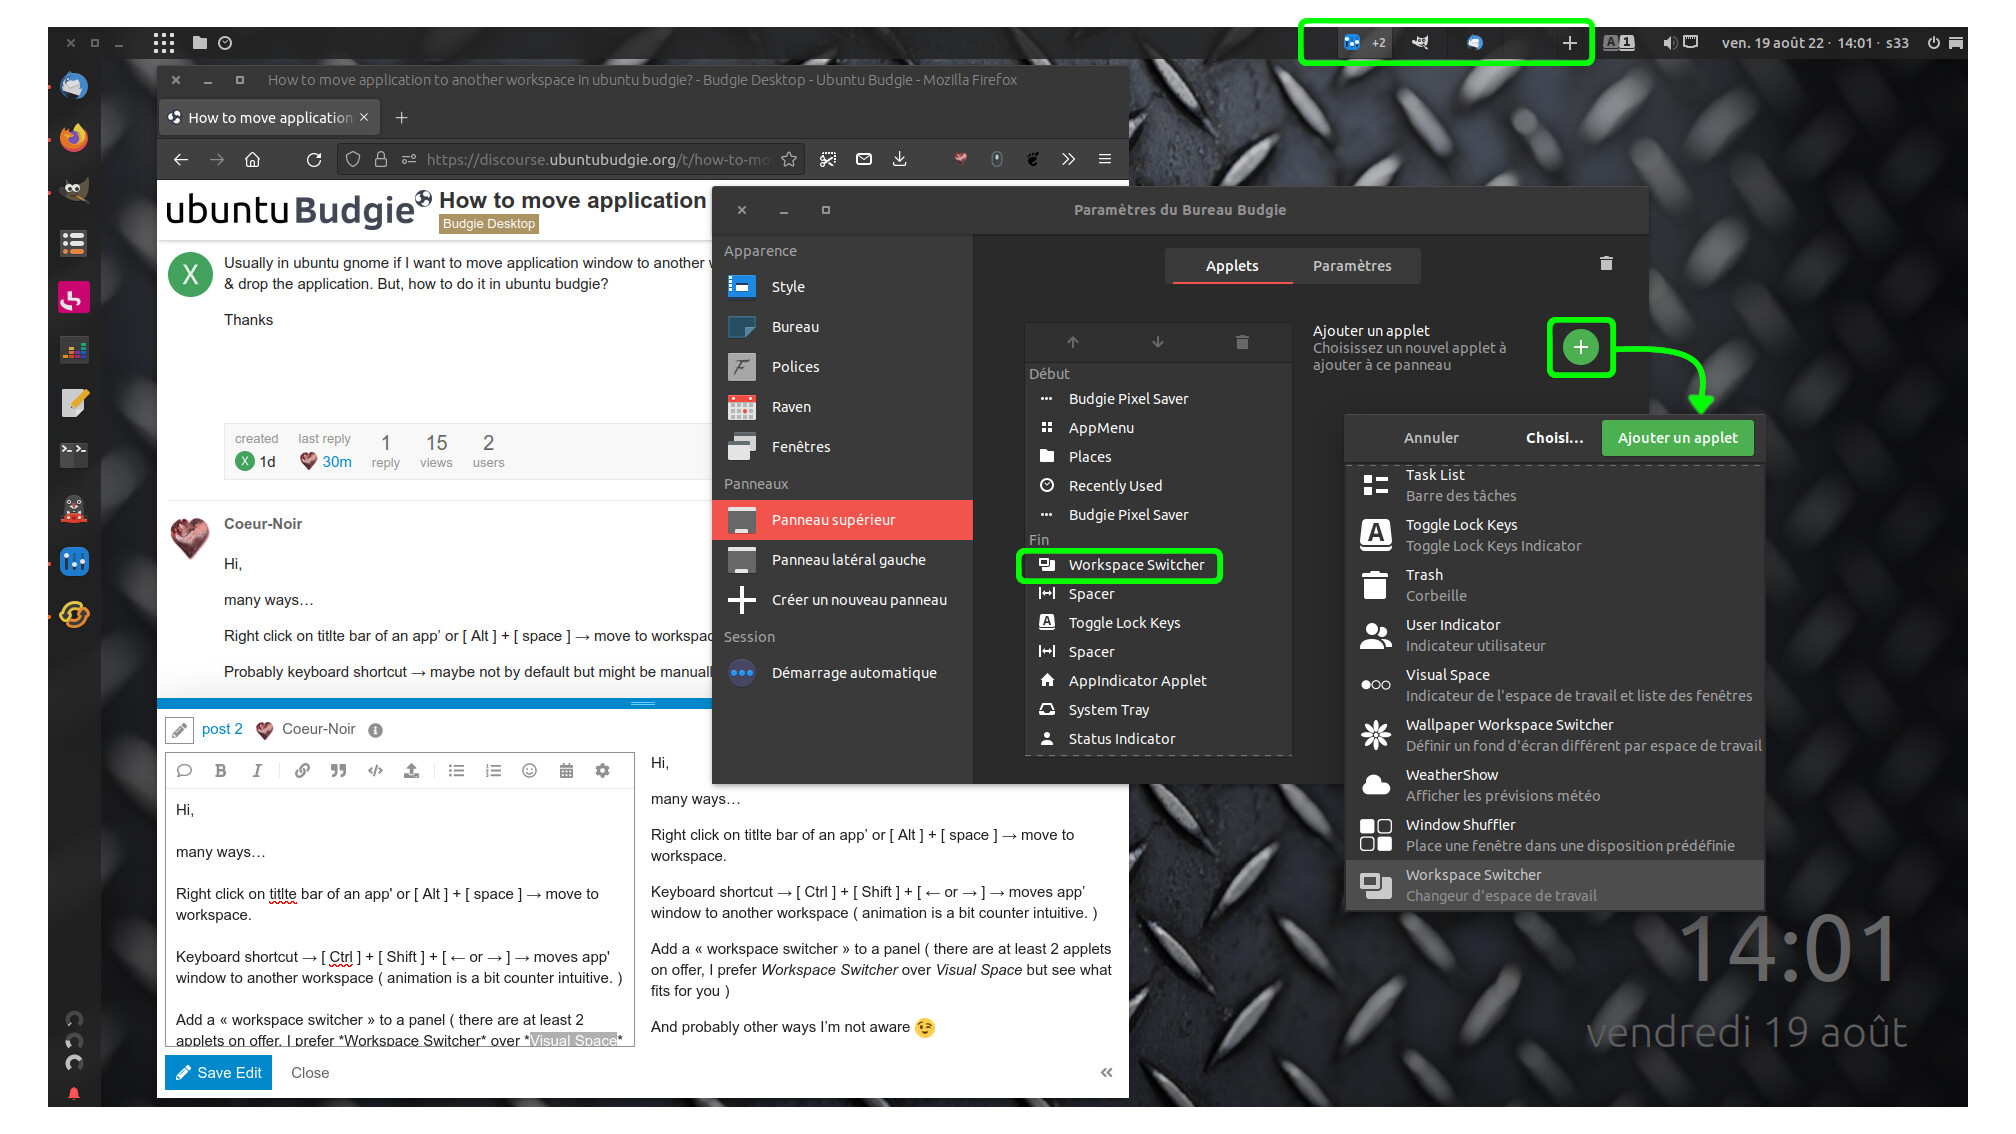Open Fenêtres settings section
Screen dimensions: 2016x1134
tap(842, 447)
